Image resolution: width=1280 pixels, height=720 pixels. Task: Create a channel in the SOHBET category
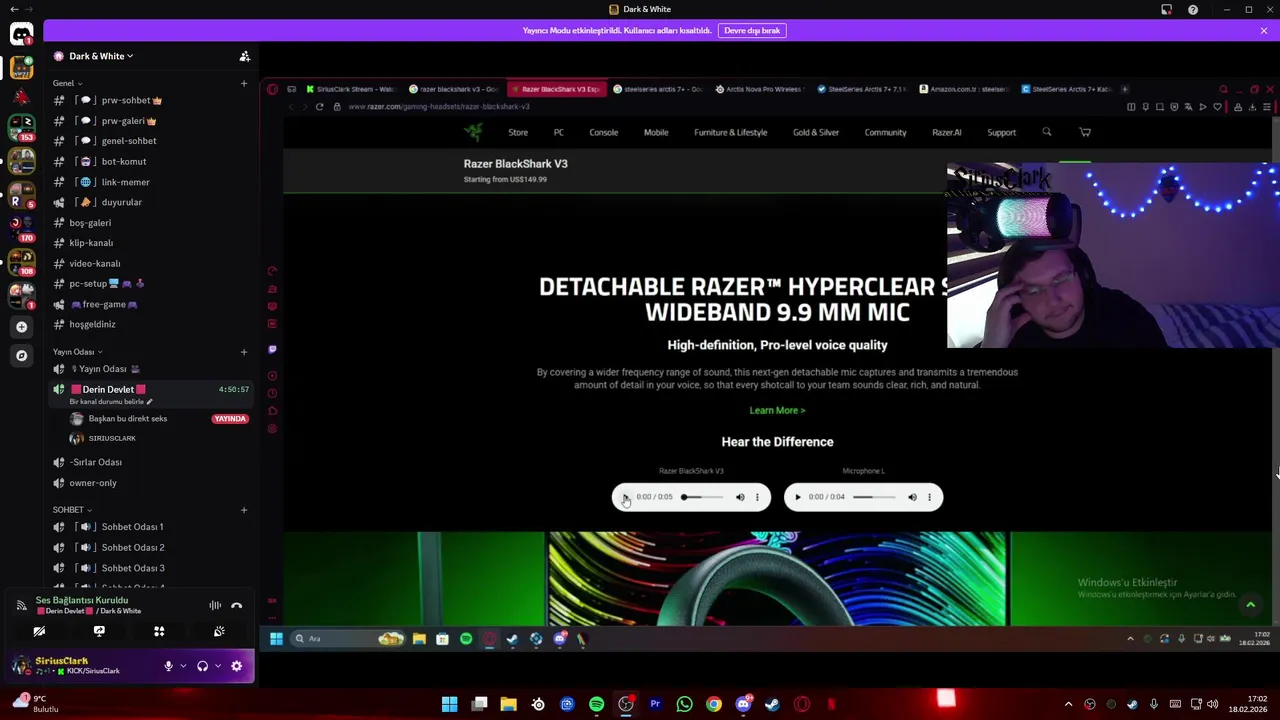(243, 510)
